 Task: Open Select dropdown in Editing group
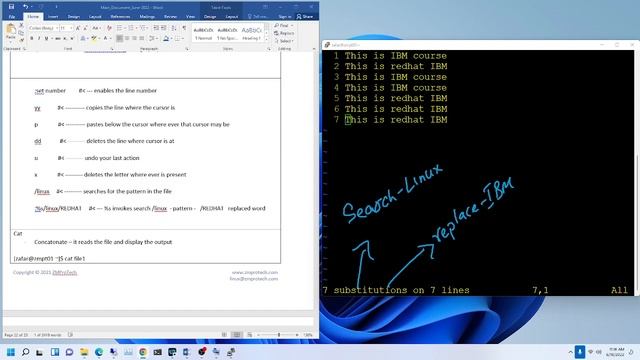click(284, 41)
